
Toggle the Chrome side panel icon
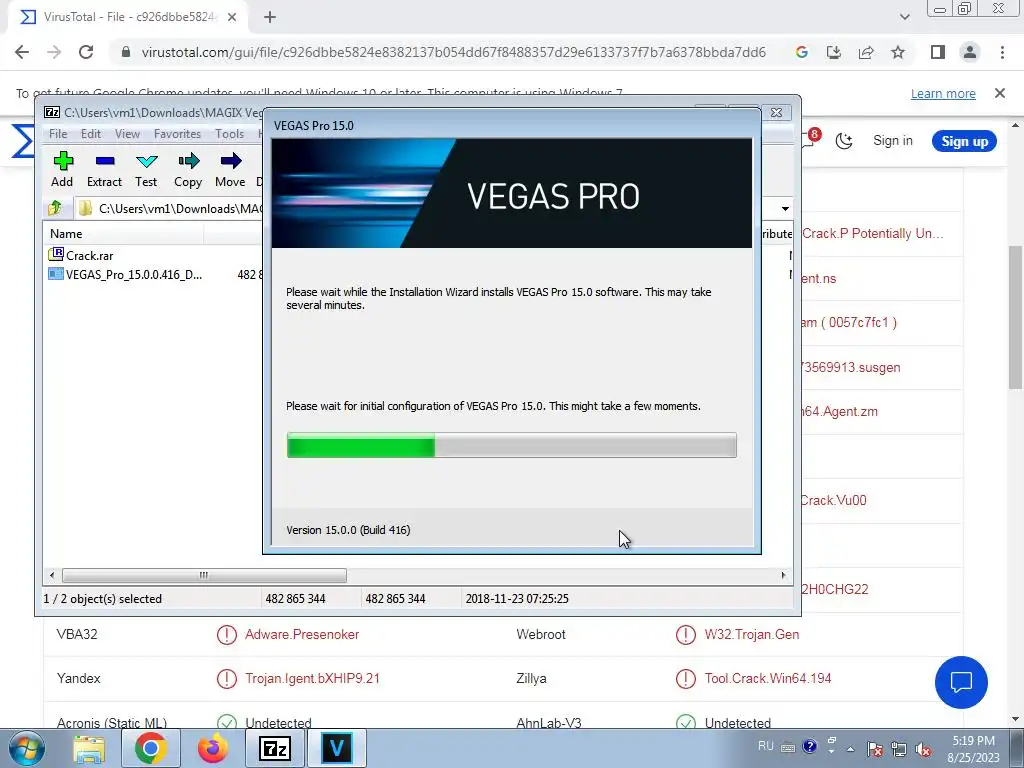click(x=938, y=52)
